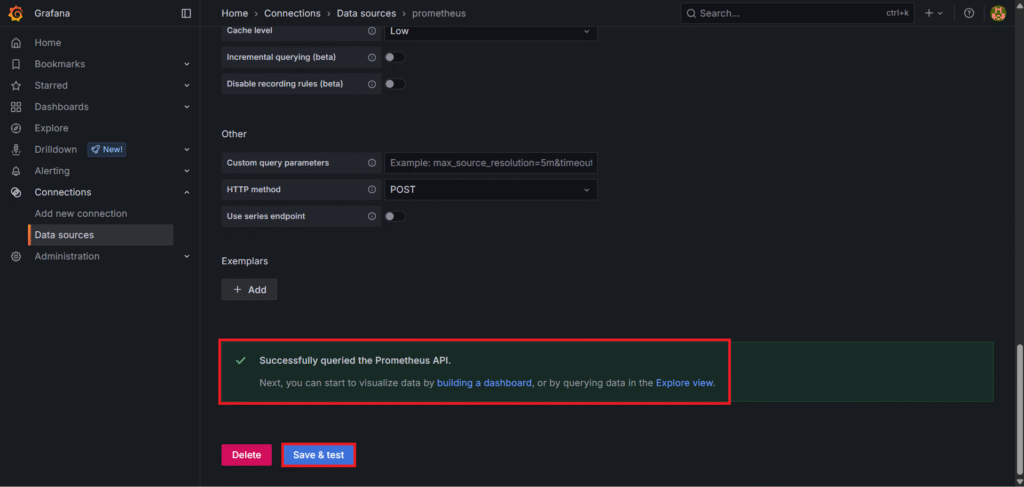
Task: Toggle Use series endpoint switch
Action: tap(394, 216)
